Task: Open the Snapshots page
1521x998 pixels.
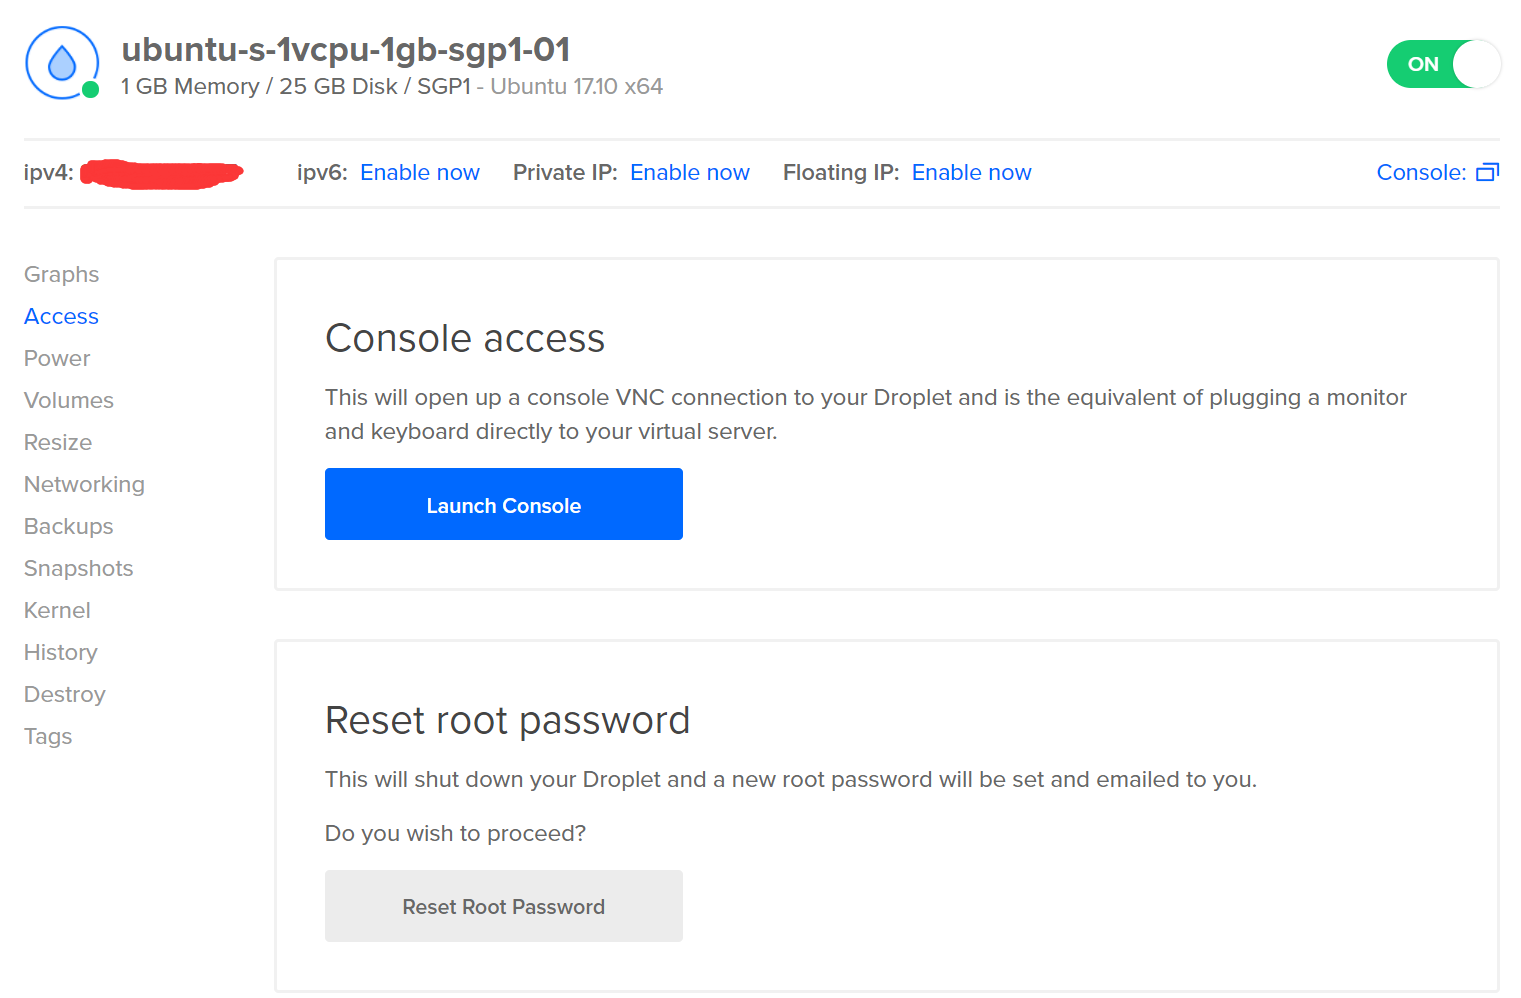Action: [79, 568]
